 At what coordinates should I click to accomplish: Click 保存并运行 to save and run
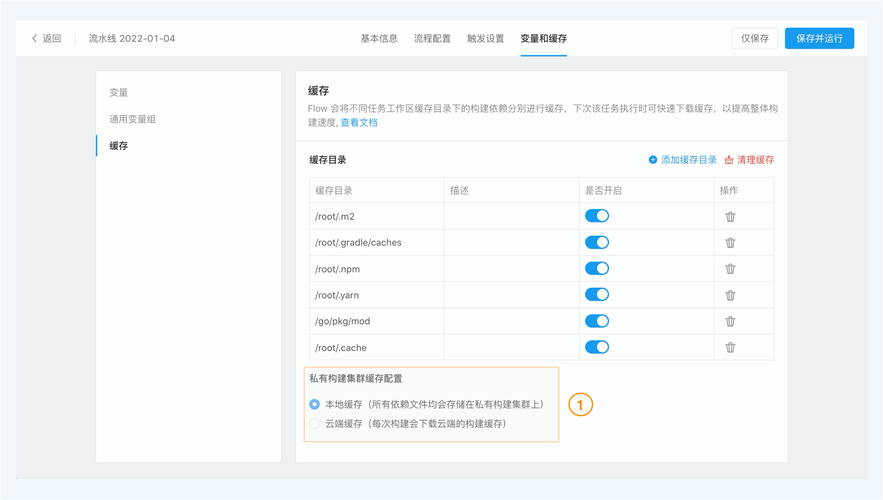click(819, 38)
